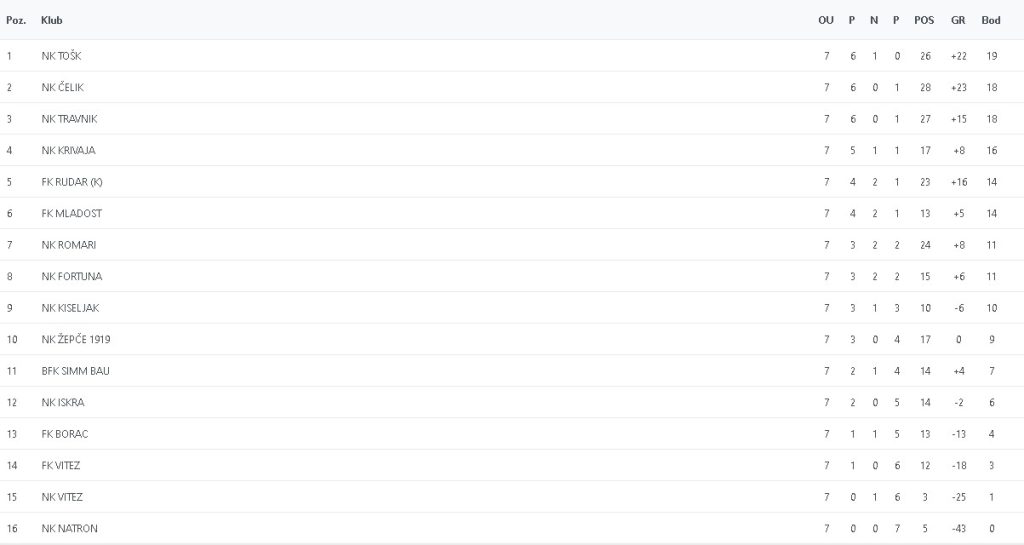The image size is (1024, 545).
Task: Open NK ŽEPČE 1919 team entry
Action: tap(76, 339)
